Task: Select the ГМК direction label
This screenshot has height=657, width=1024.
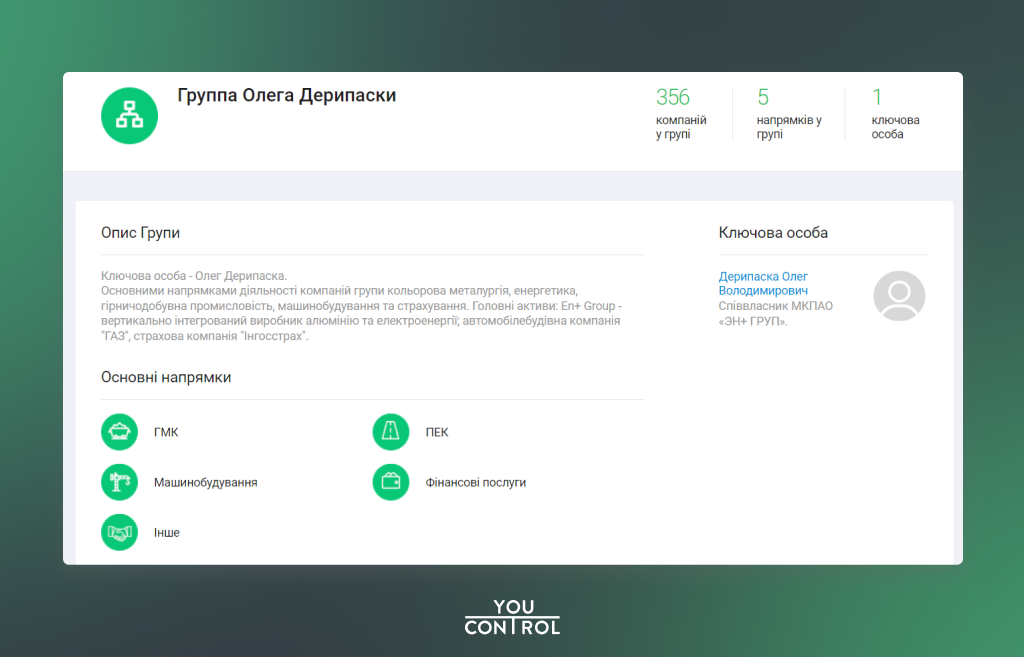Action: (x=166, y=432)
